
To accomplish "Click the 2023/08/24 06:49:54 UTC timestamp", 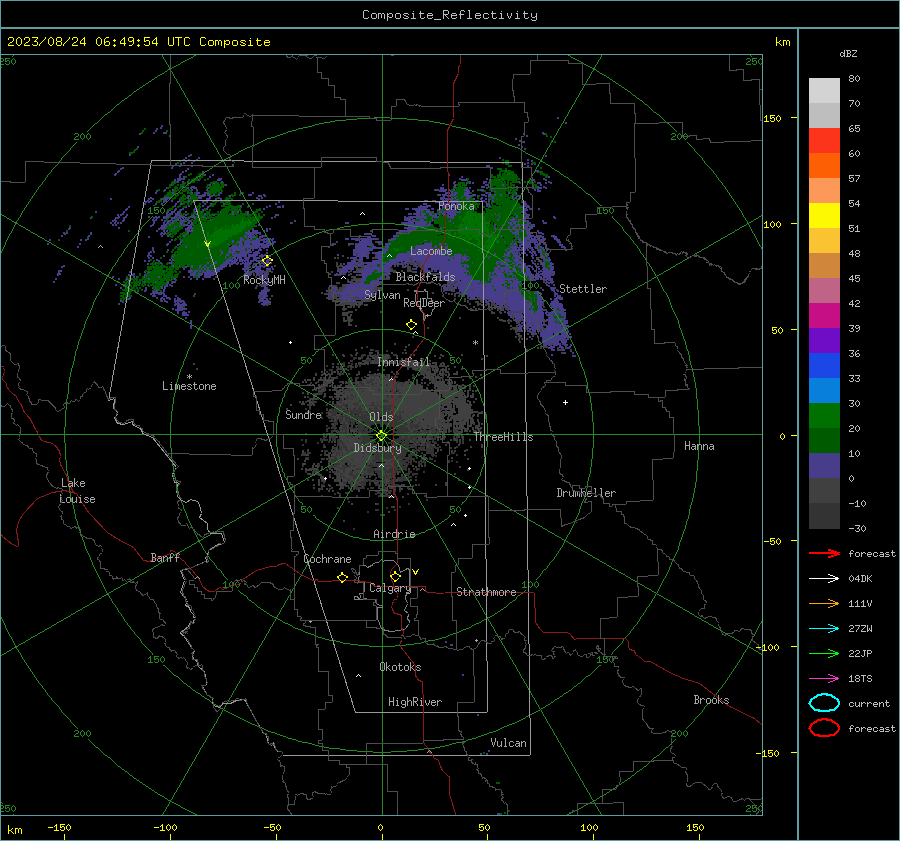I will pos(99,42).
